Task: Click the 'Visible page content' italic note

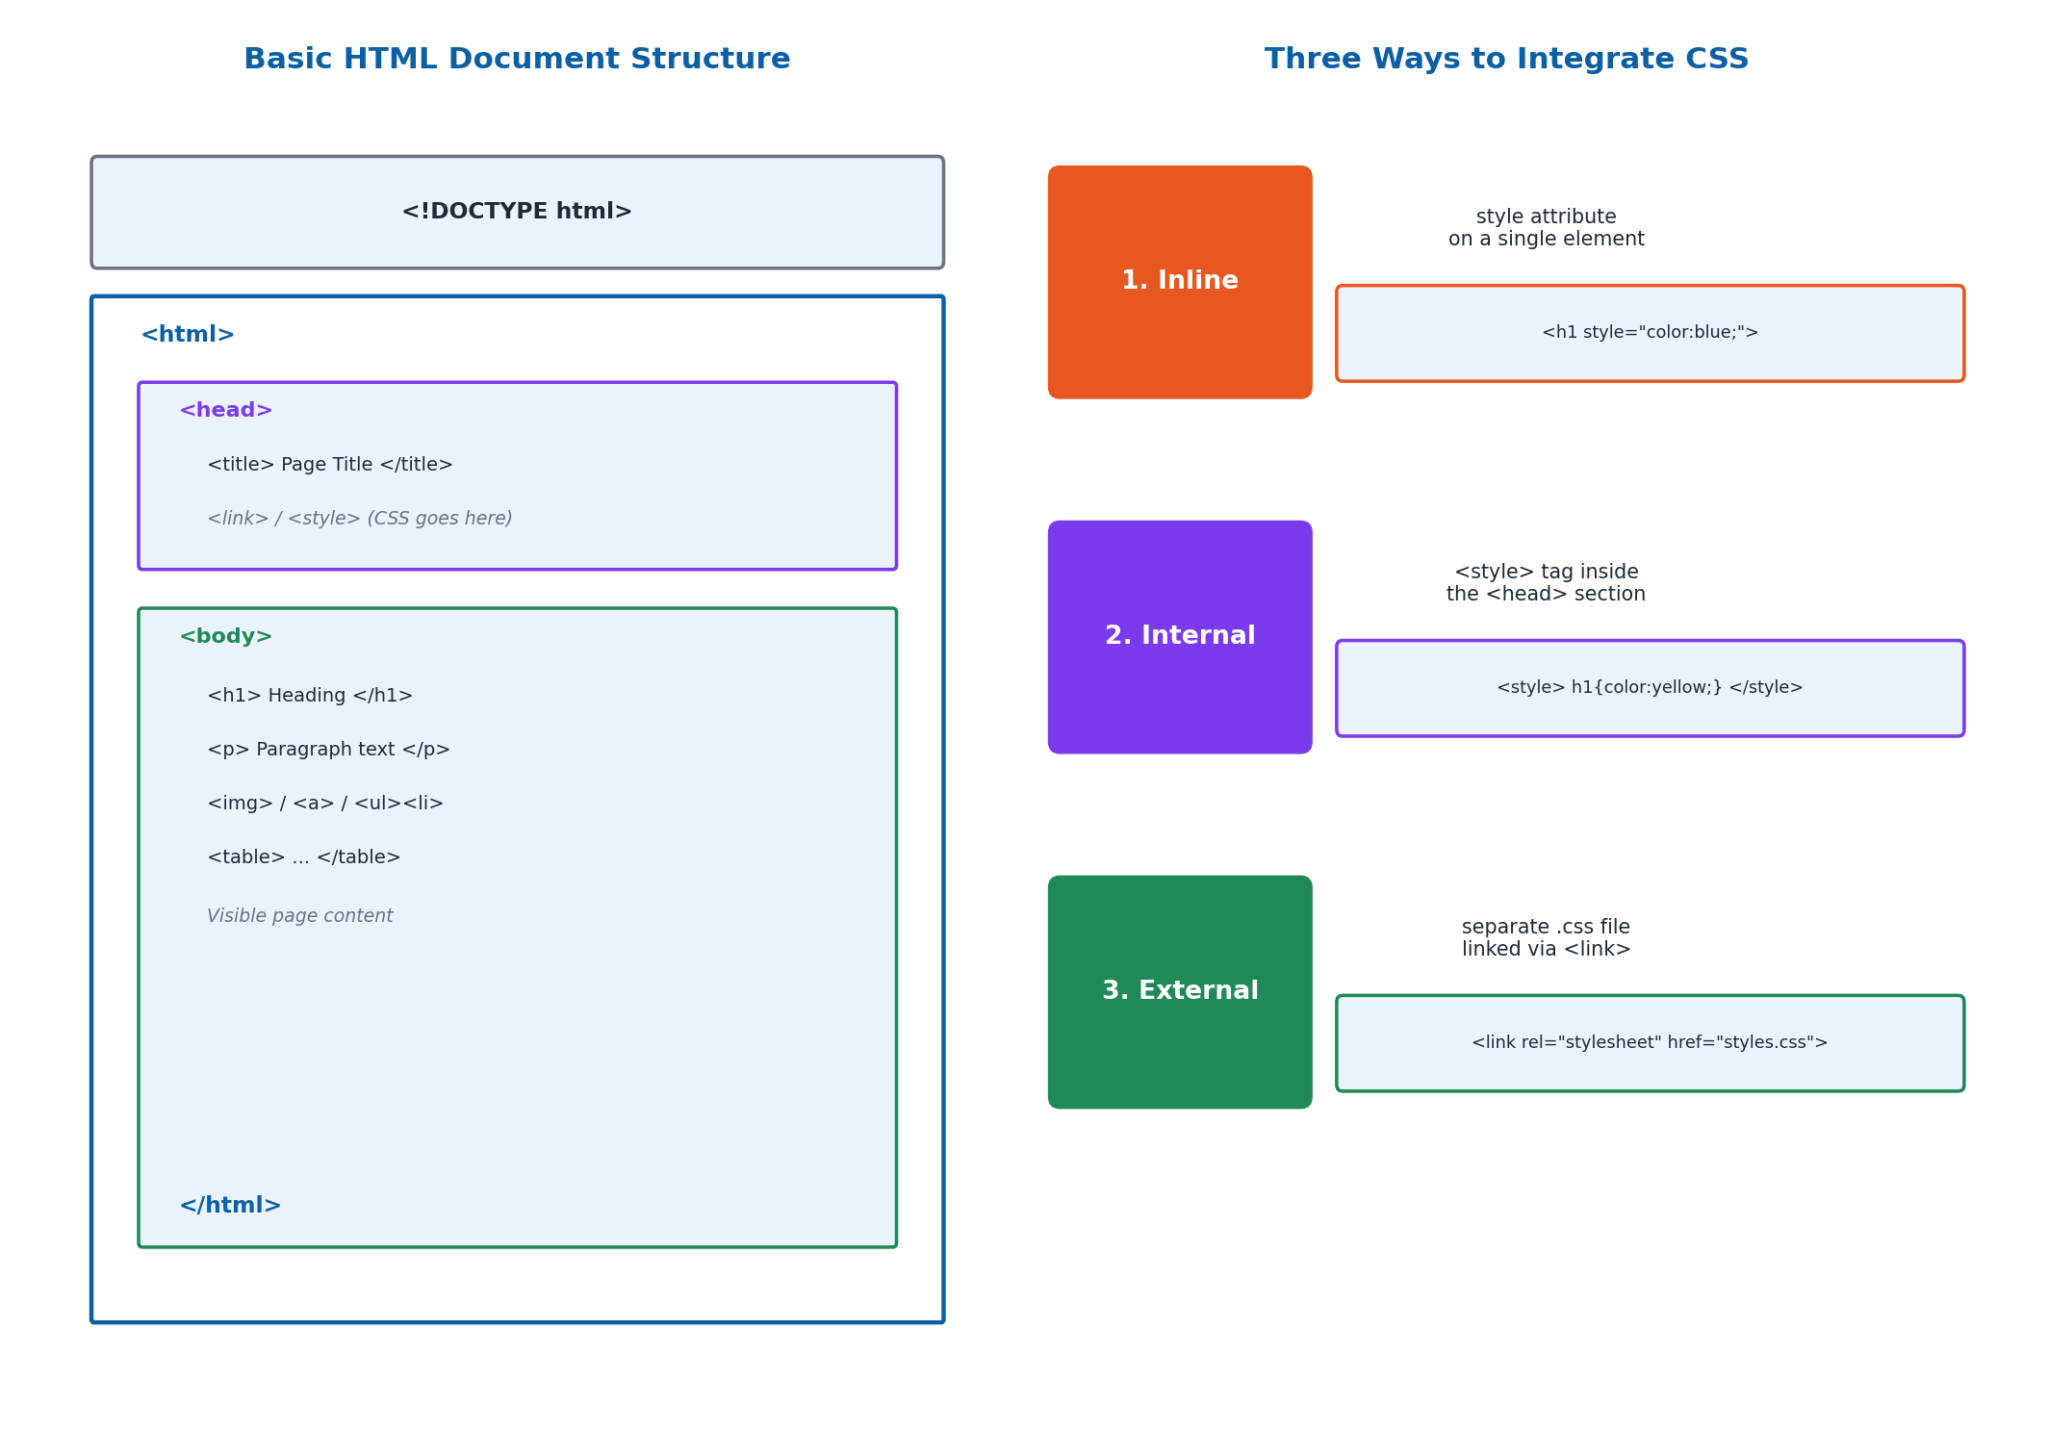Action: pyautogui.click(x=300, y=916)
